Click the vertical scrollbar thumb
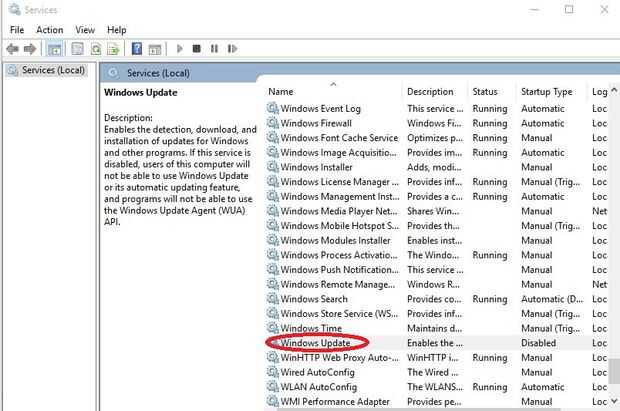620x411 pixels. tap(614, 371)
